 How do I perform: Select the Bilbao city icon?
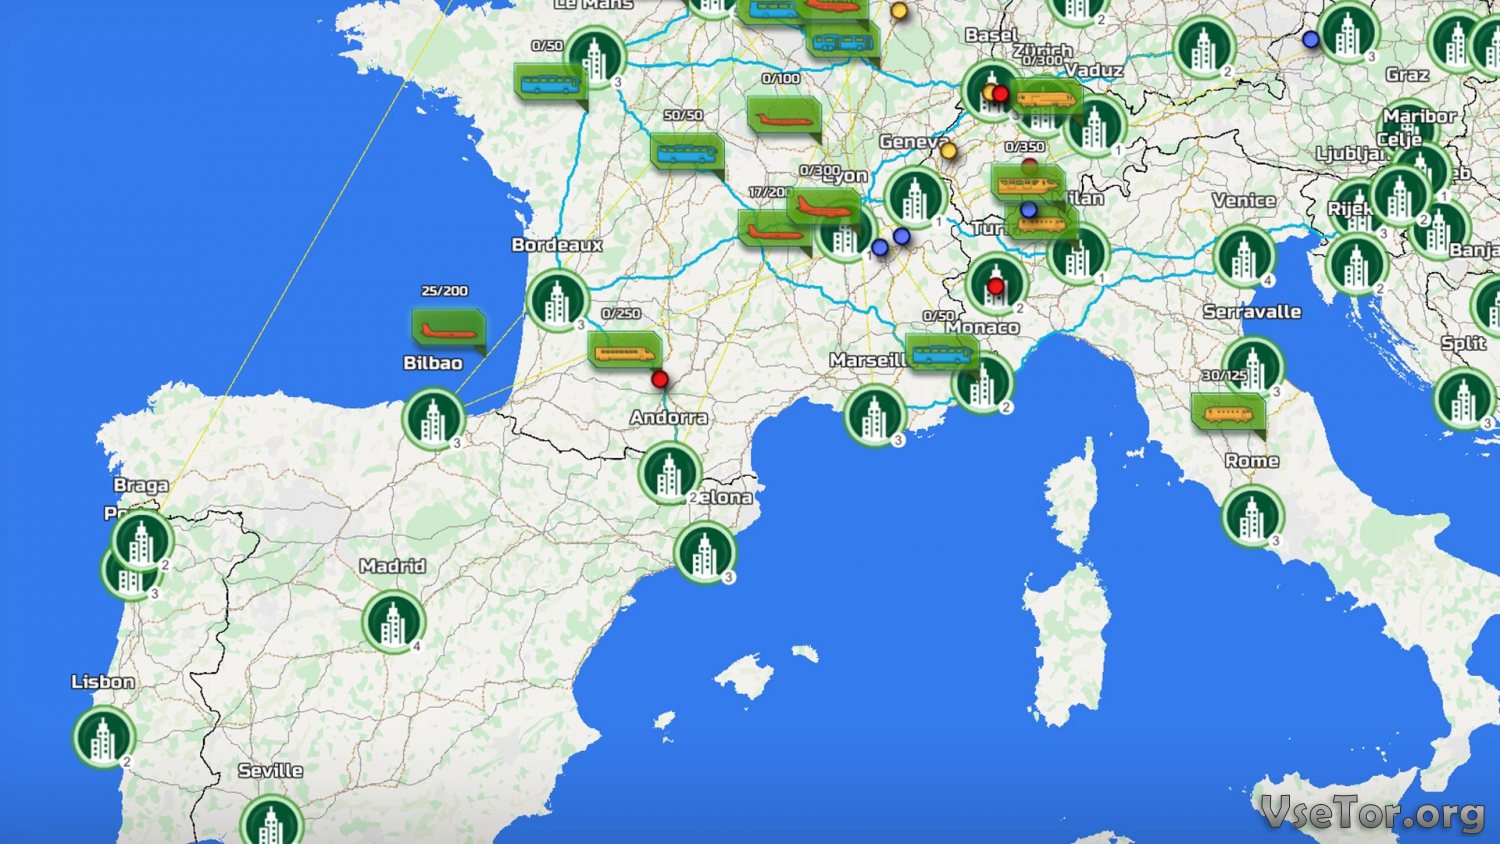click(433, 419)
